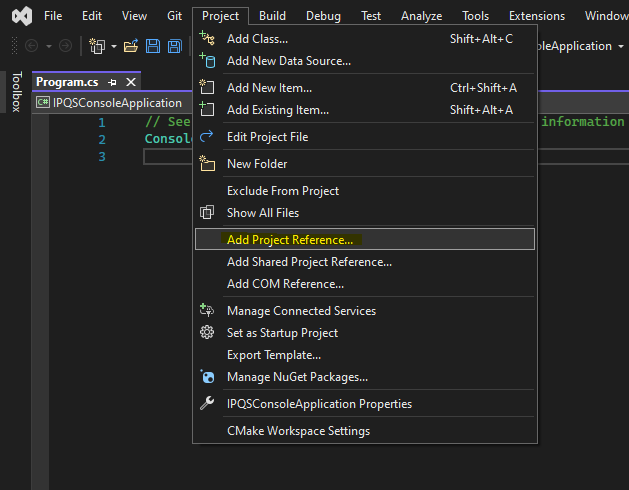Open the View menu
The height and width of the screenshot is (490, 629).
(134, 16)
